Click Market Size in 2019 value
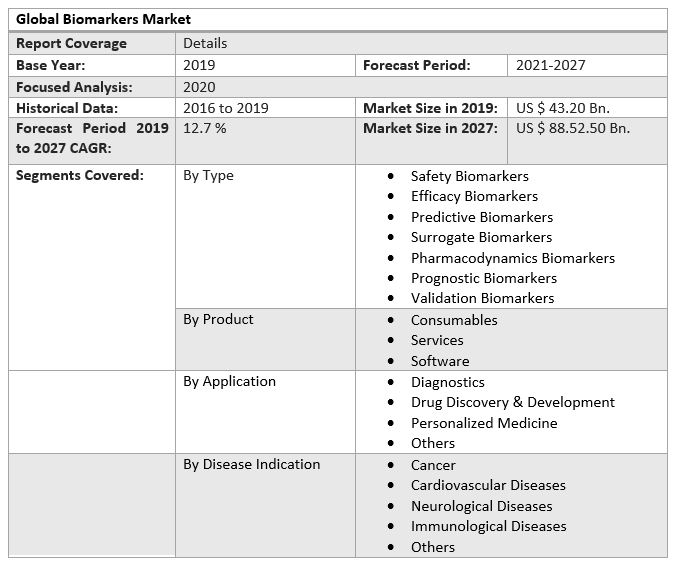 [562, 108]
